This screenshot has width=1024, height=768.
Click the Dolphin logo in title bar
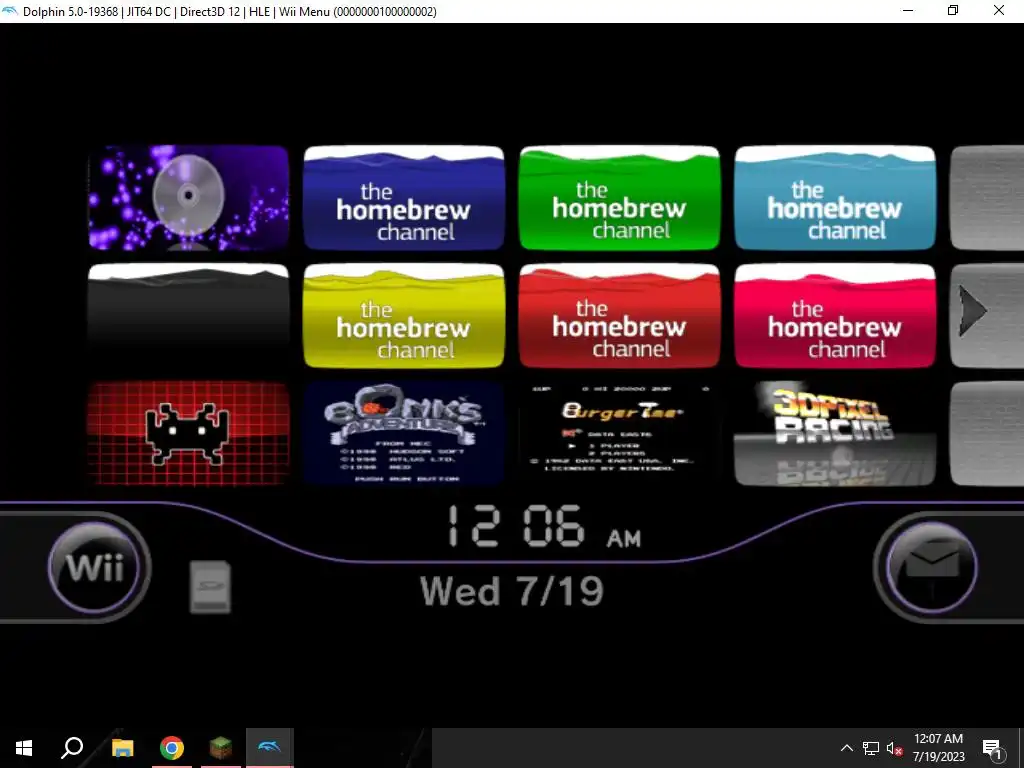coord(10,11)
